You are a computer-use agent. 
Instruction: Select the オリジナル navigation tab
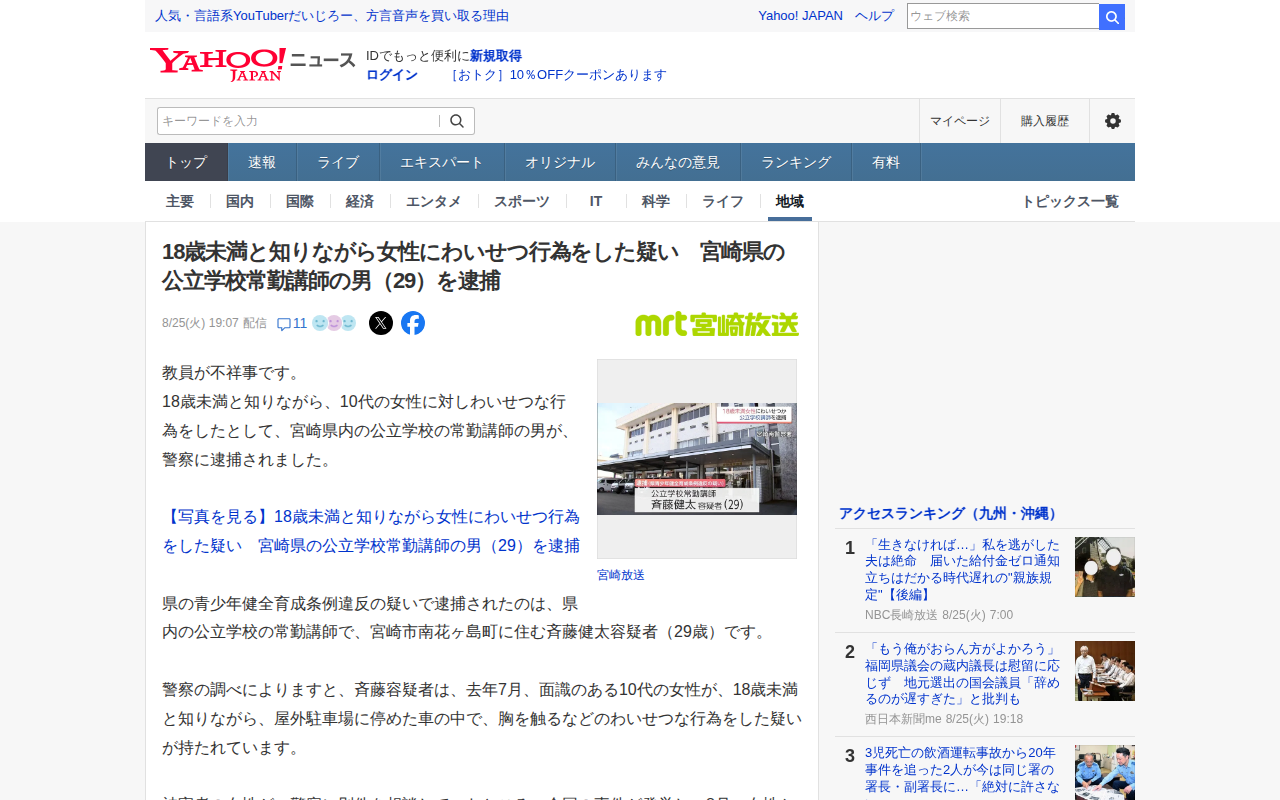click(560, 162)
